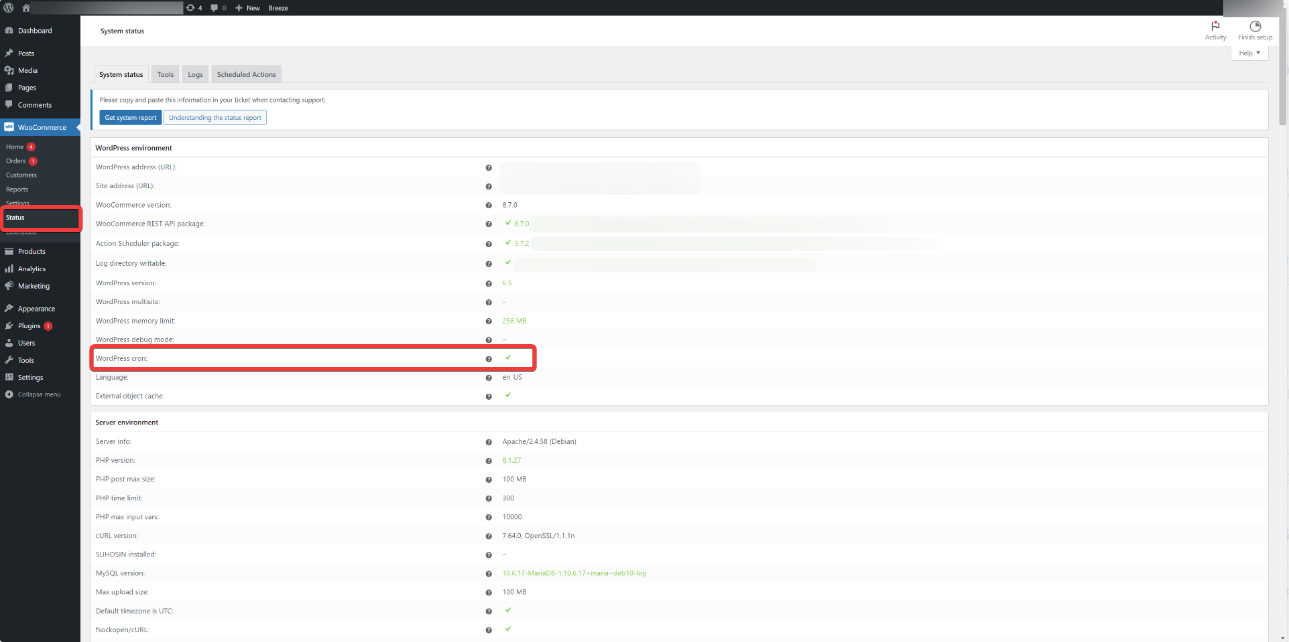Click the WordPress logo in admin bar
The image size is (1289, 642).
pyautogui.click(x=9, y=7)
